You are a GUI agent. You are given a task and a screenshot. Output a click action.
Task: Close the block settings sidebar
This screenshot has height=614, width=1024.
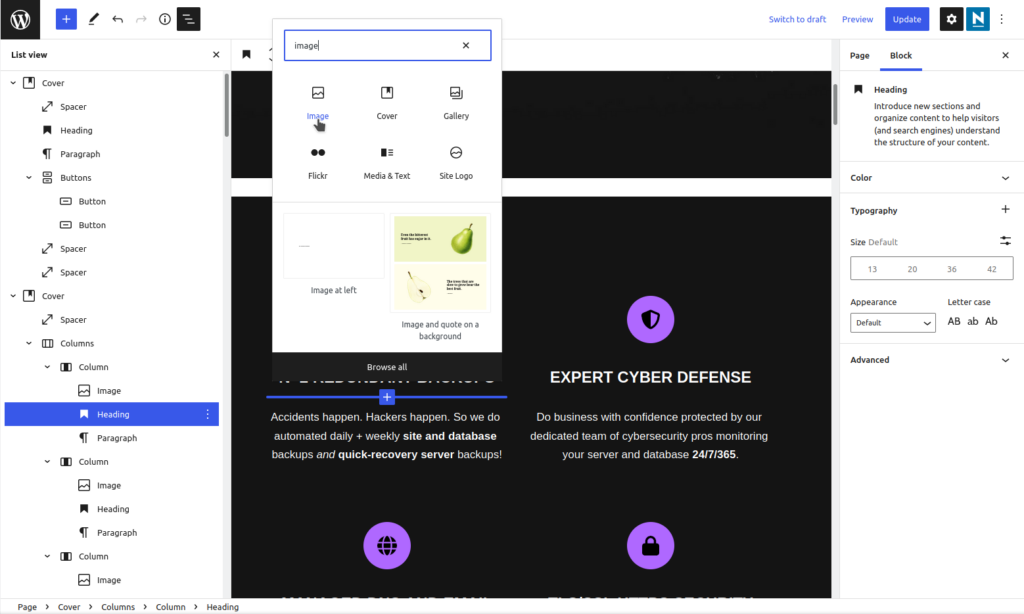(x=1006, y=56)
